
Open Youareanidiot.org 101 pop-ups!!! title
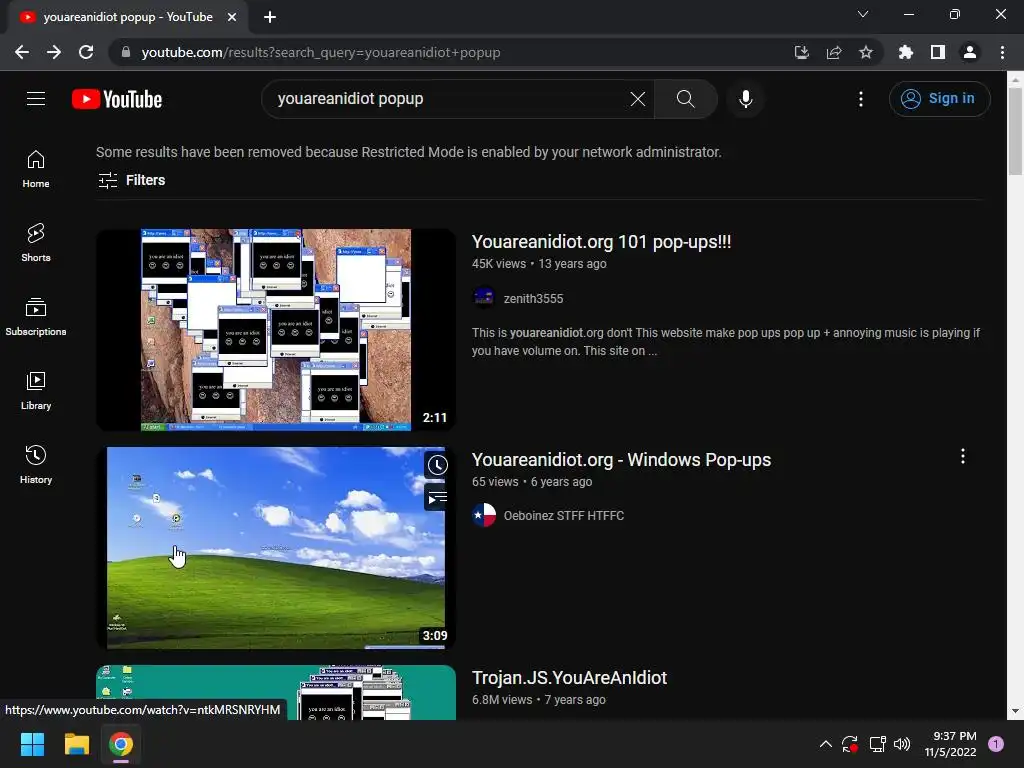[601, 242]
